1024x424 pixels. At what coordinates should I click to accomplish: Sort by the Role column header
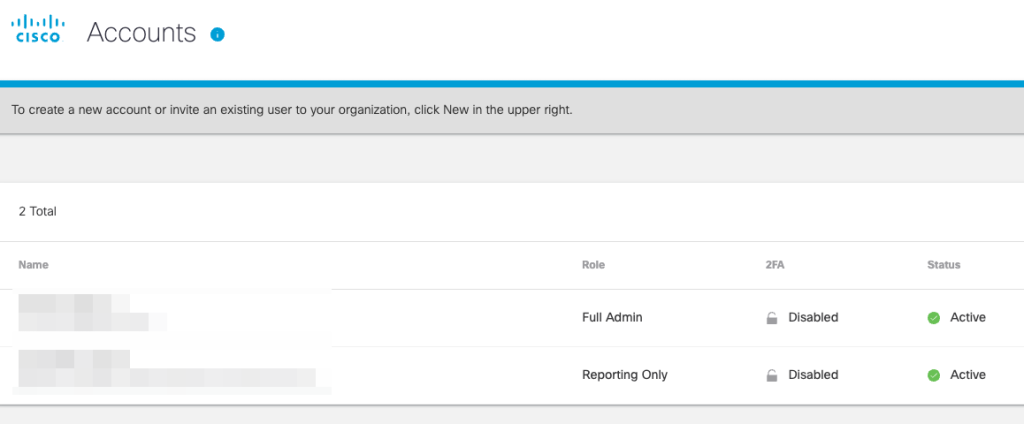point(593,265)
